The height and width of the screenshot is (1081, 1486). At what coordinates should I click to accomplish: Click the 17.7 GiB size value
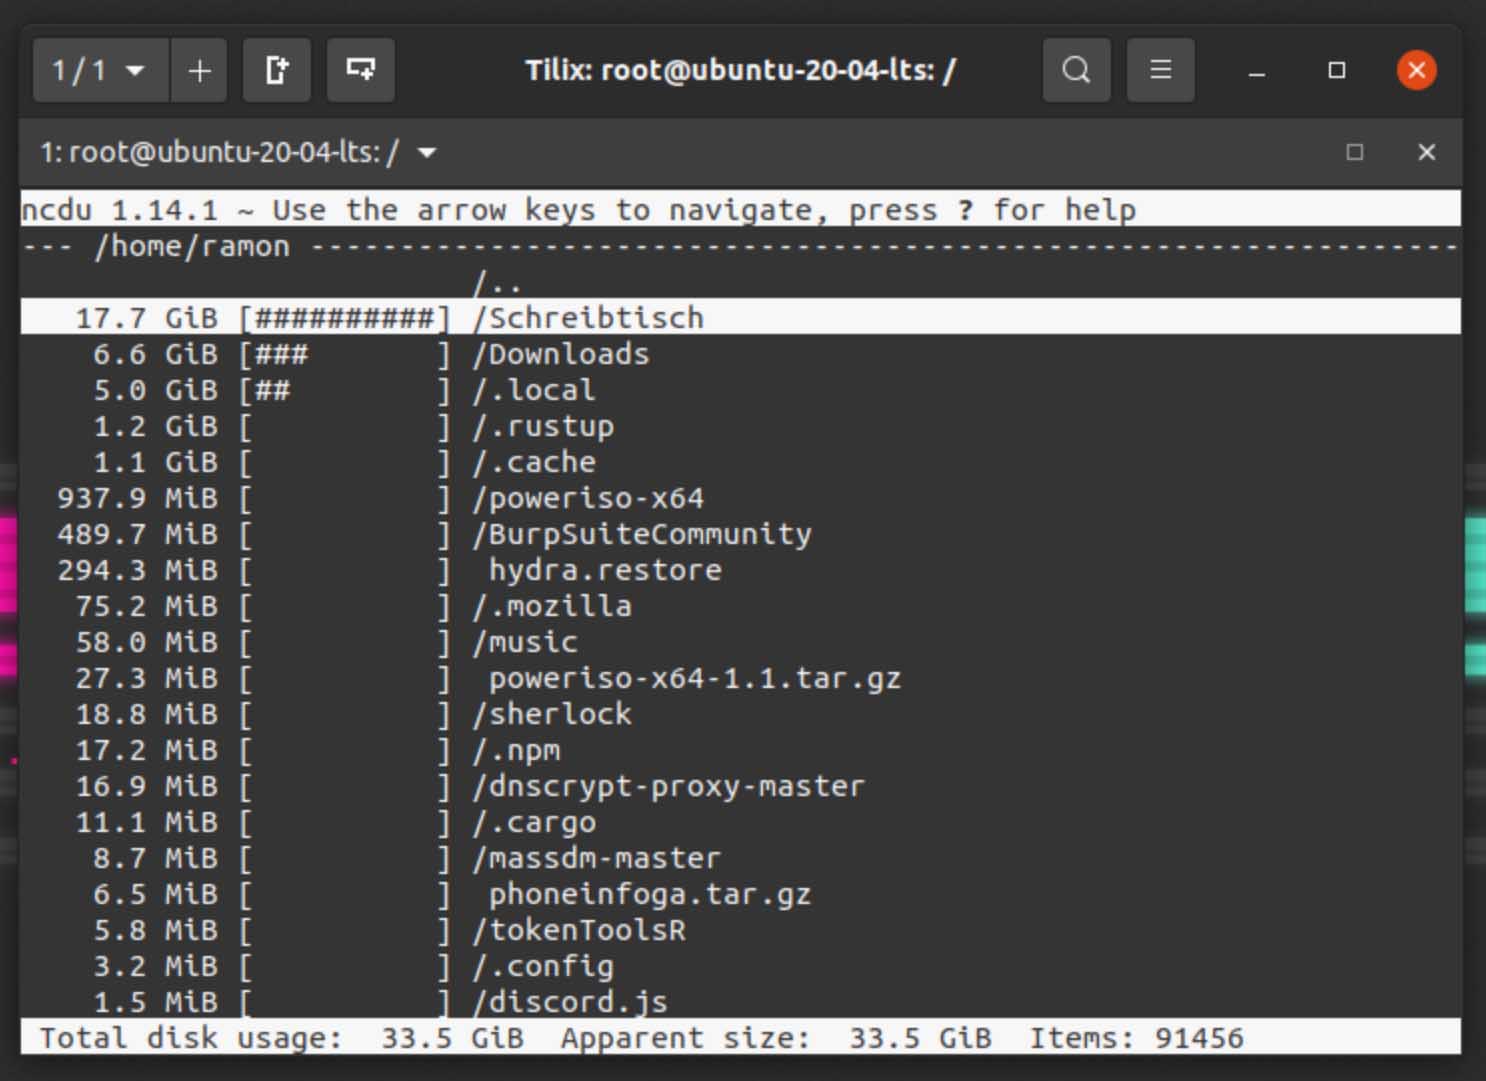pos(146,318)
